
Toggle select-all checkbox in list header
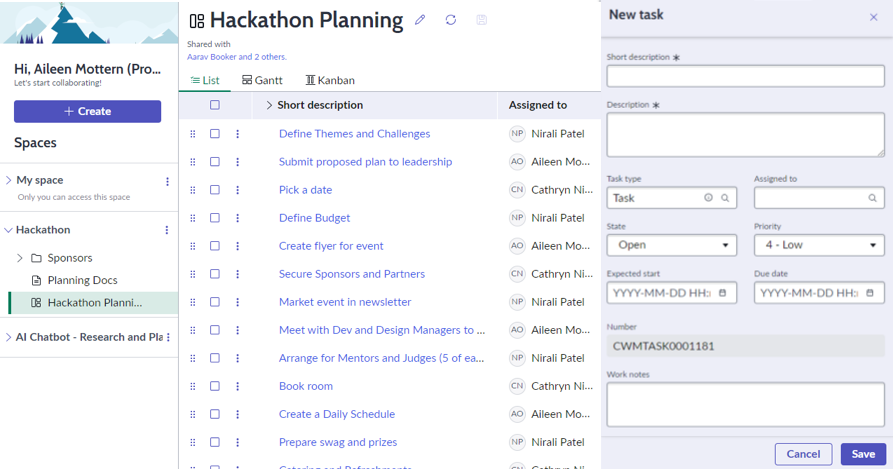click(215, 105)
